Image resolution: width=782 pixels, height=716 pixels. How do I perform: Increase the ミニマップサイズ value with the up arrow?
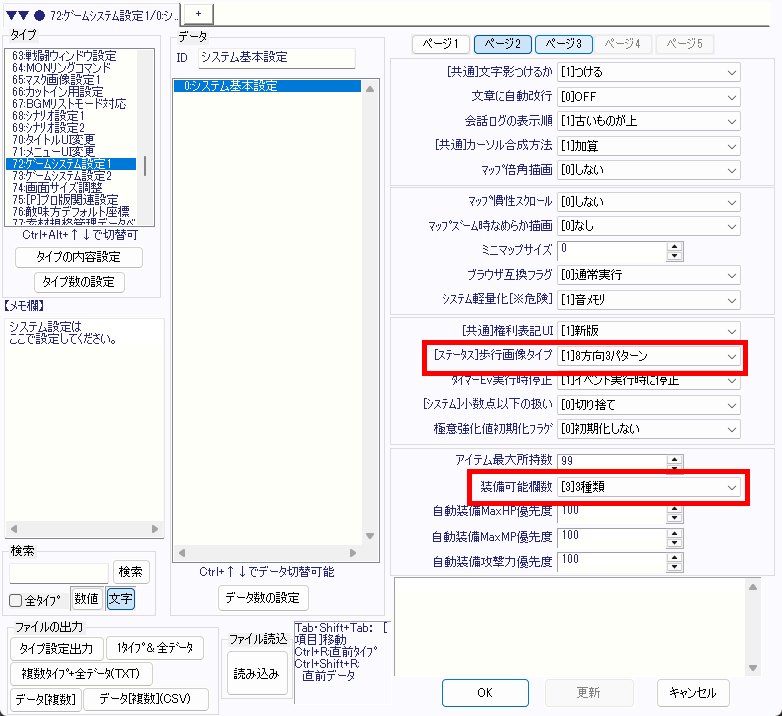click(675, 245)
